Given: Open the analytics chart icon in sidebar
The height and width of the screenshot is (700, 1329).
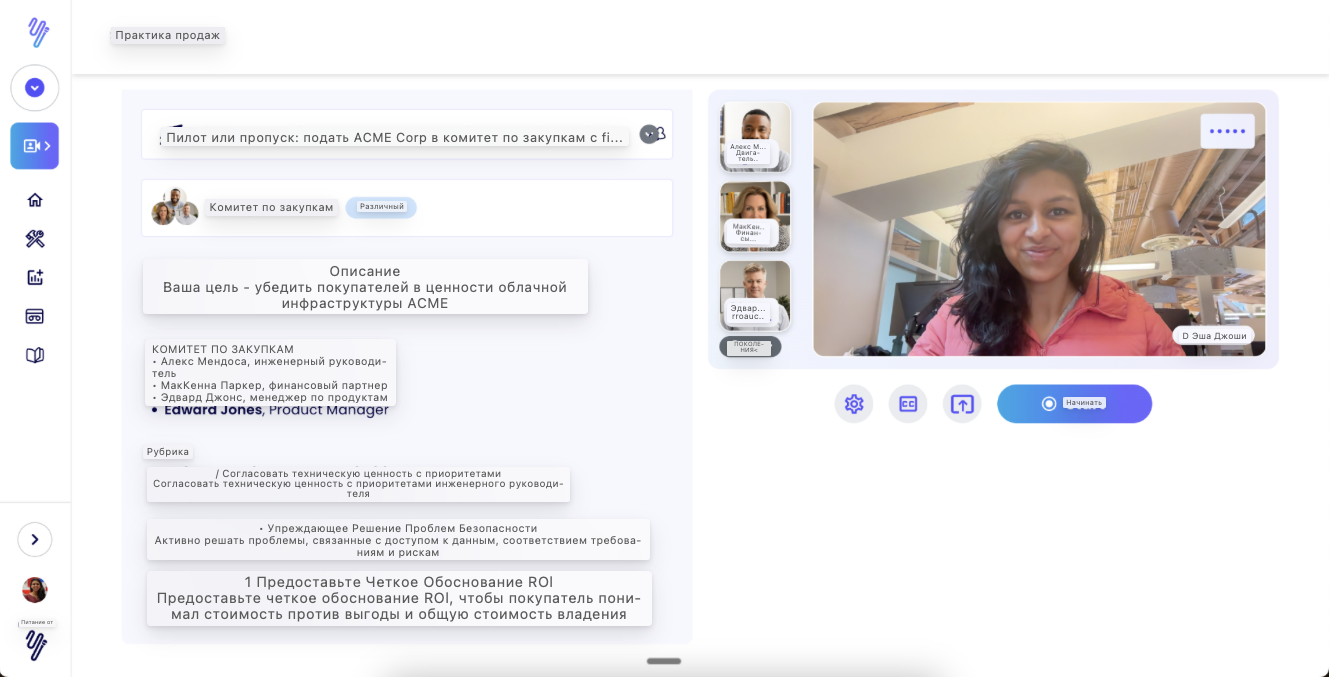Looking at the screenshot, I should [35, 277].
